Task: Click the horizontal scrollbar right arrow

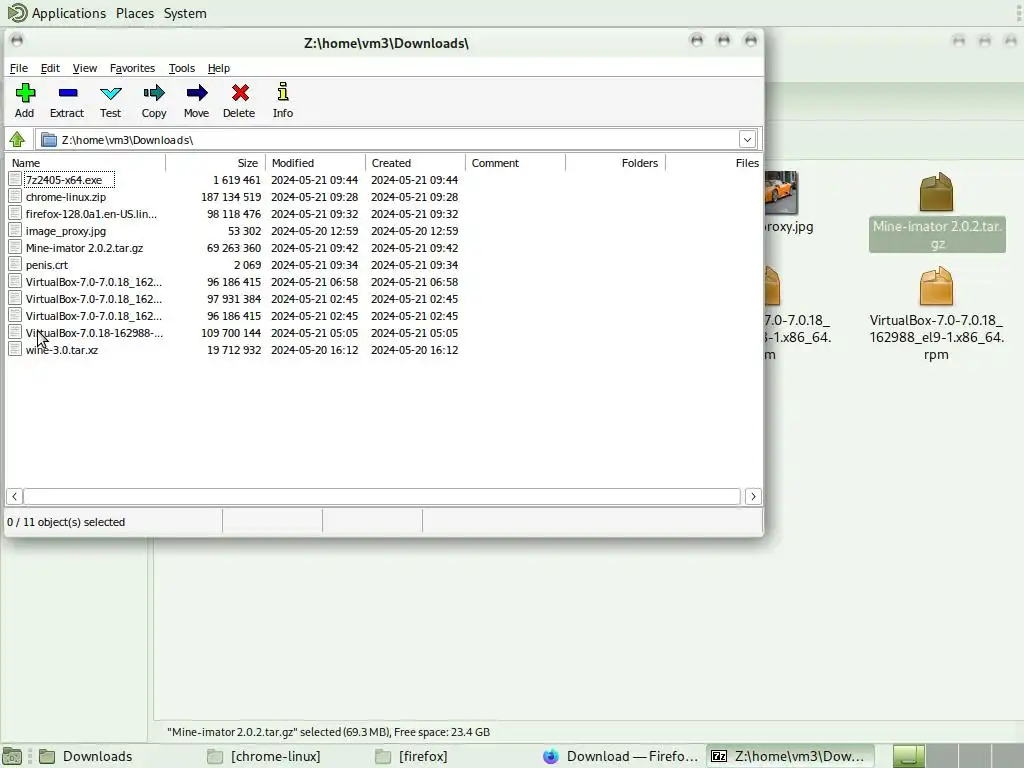Action: click(753, 496)
